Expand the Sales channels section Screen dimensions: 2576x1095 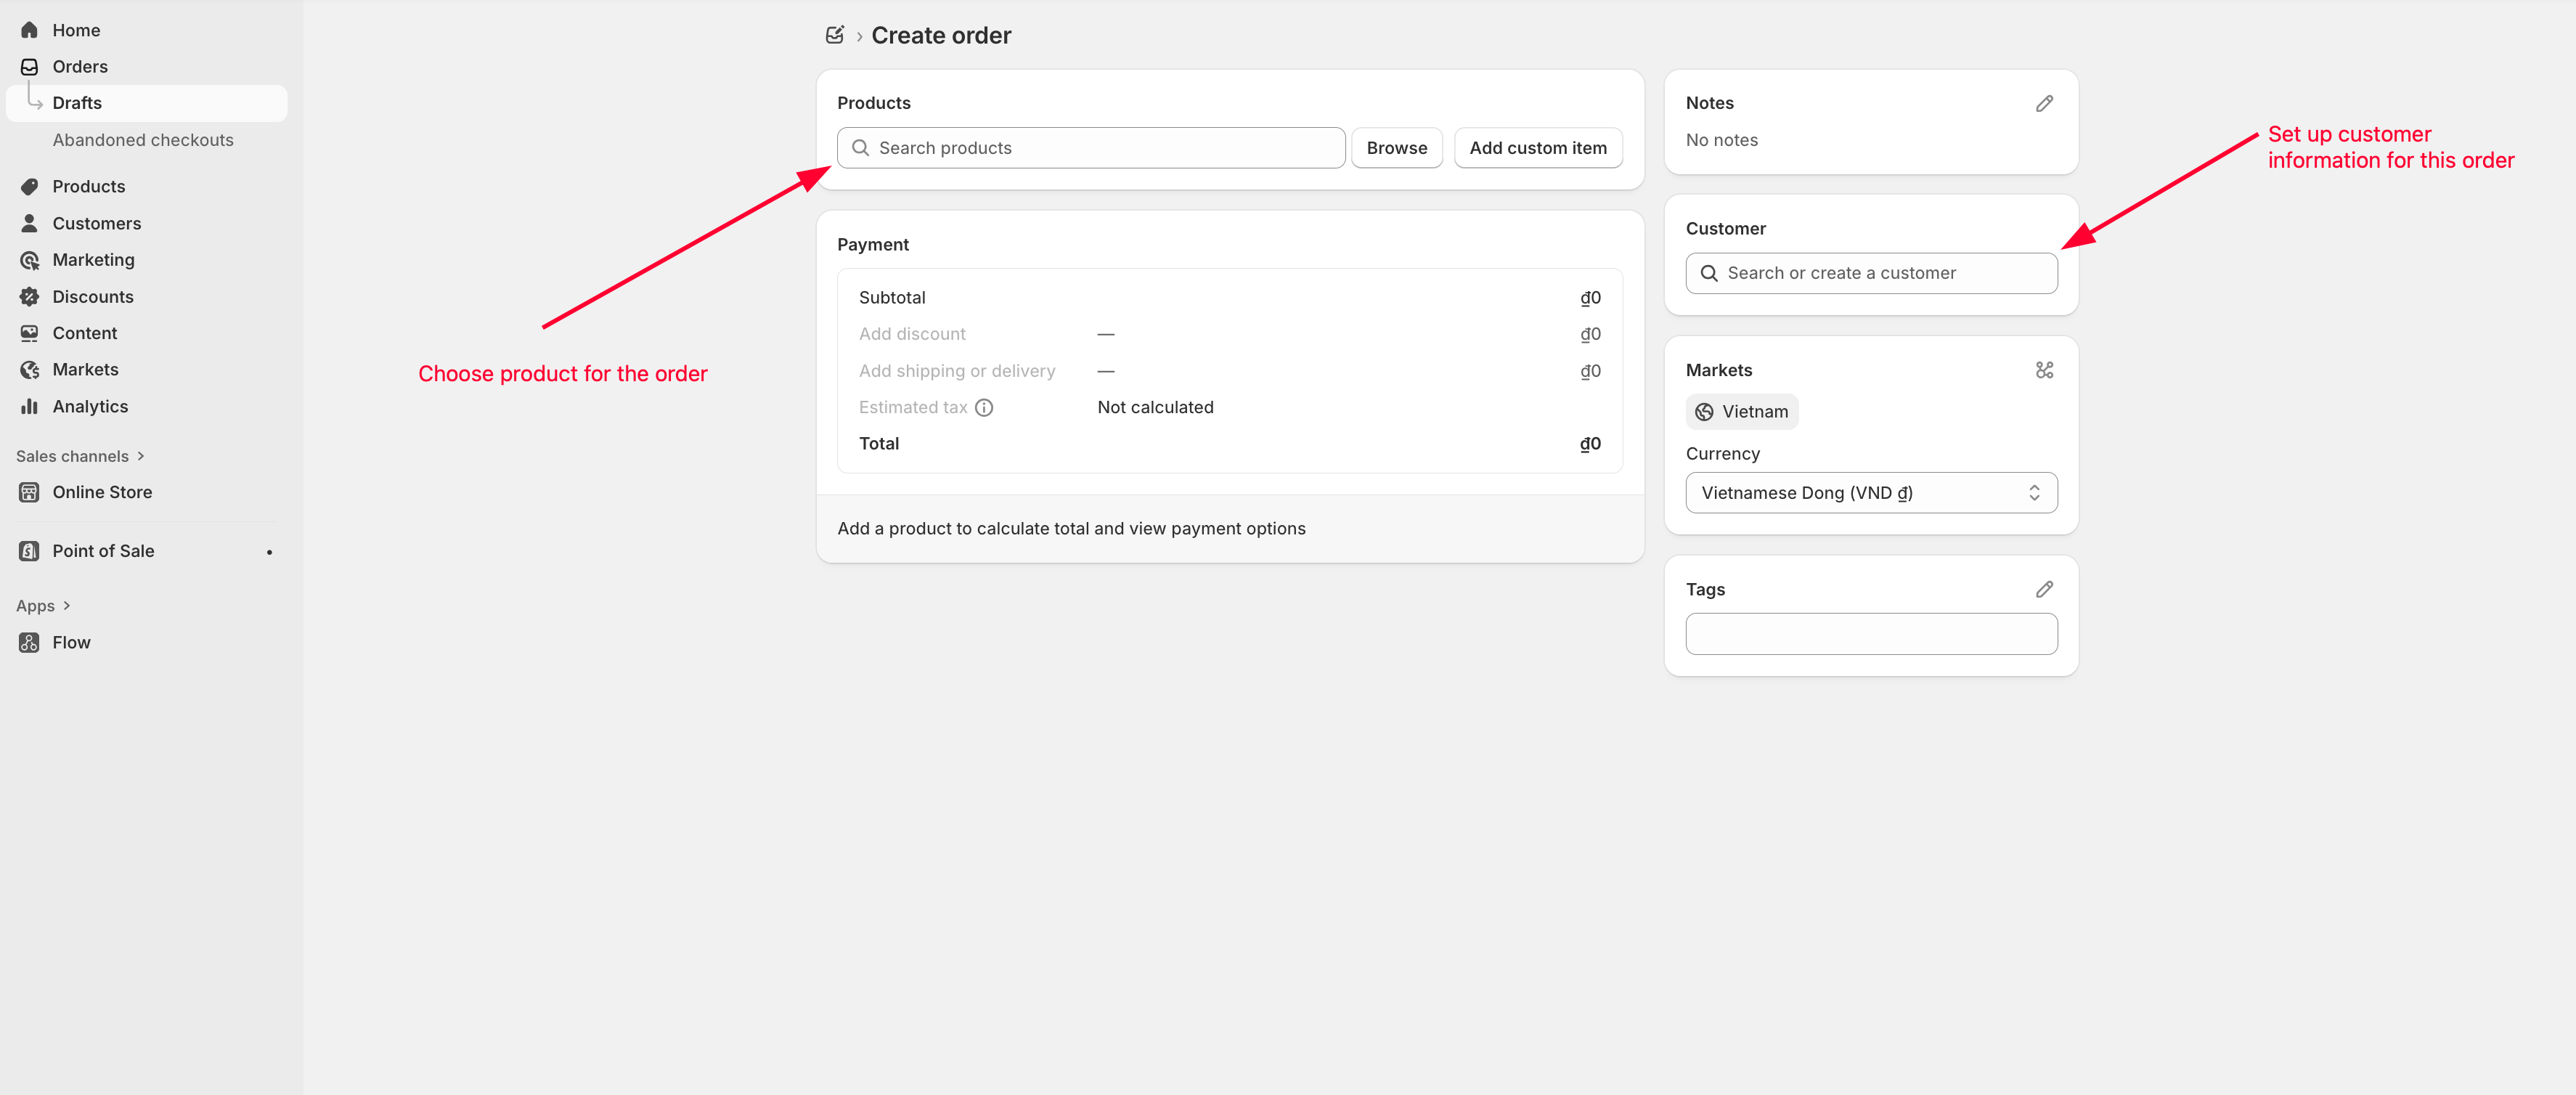click(80, 456)
